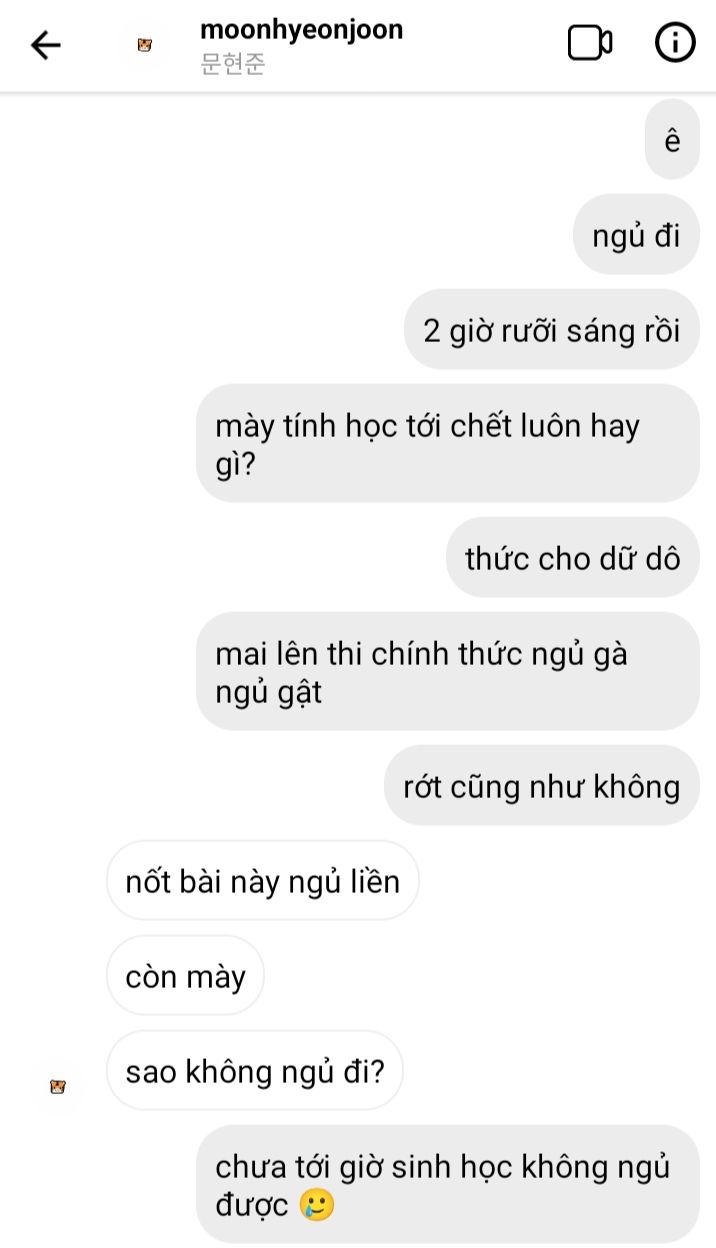The width and height of the screenshot is (716, 1248).
Task: Tap the 'chưa tới giờ sinh học' message
Action: (447, 1186)
